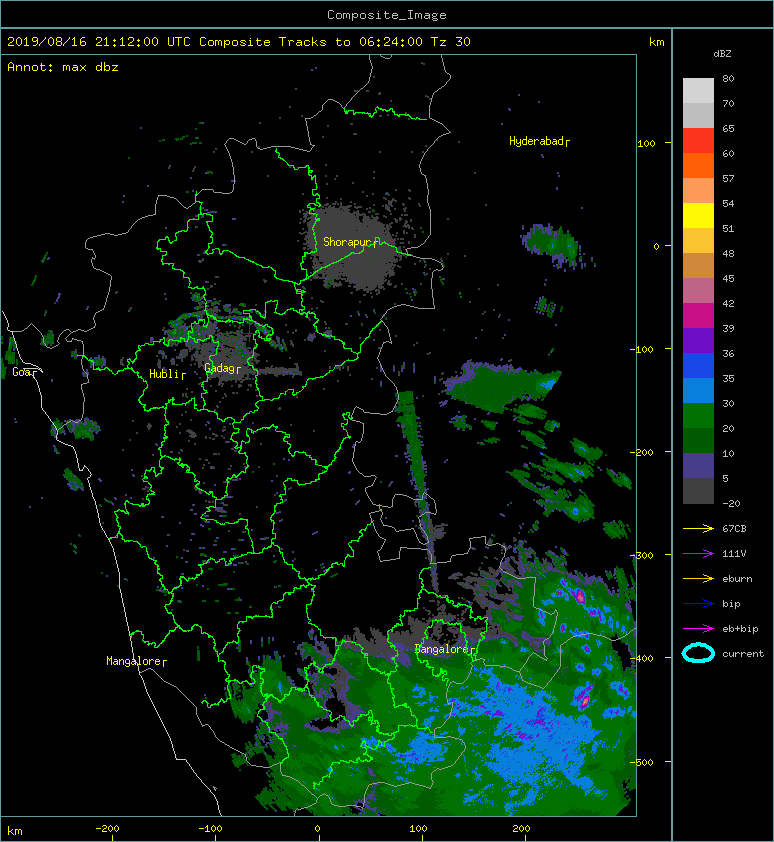Click the eburn arrow legend icon
774x842 pixels.
[698, 579]
